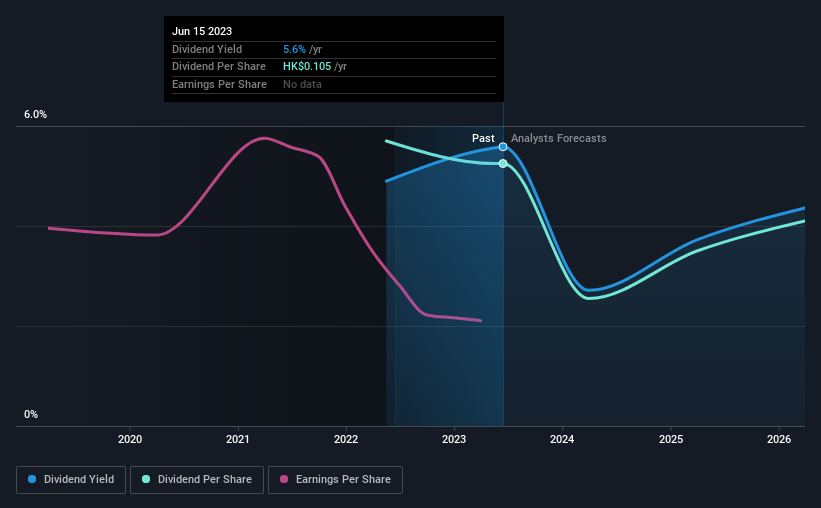Click the 5.6% dividend yield value
This screenshot has height=508, width=821.
click(x=294, y=49)
